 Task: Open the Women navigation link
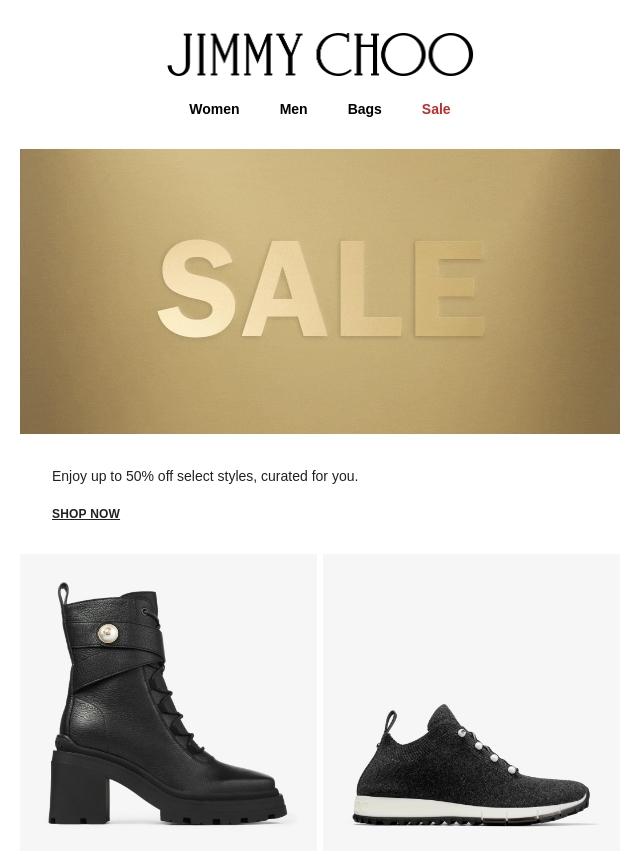[x=214, y=109]
